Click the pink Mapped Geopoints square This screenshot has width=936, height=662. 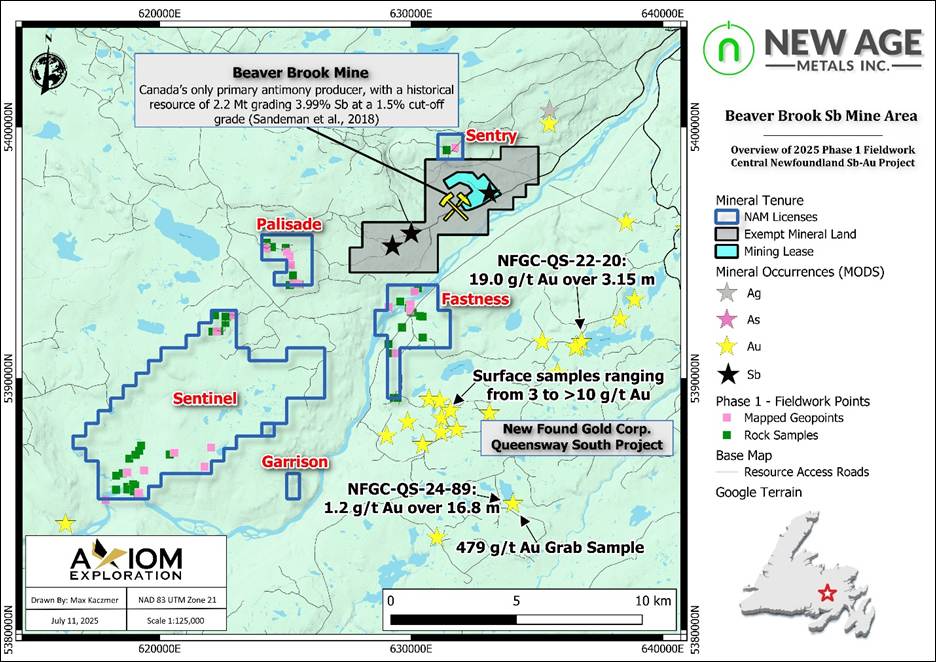[726, 416]
